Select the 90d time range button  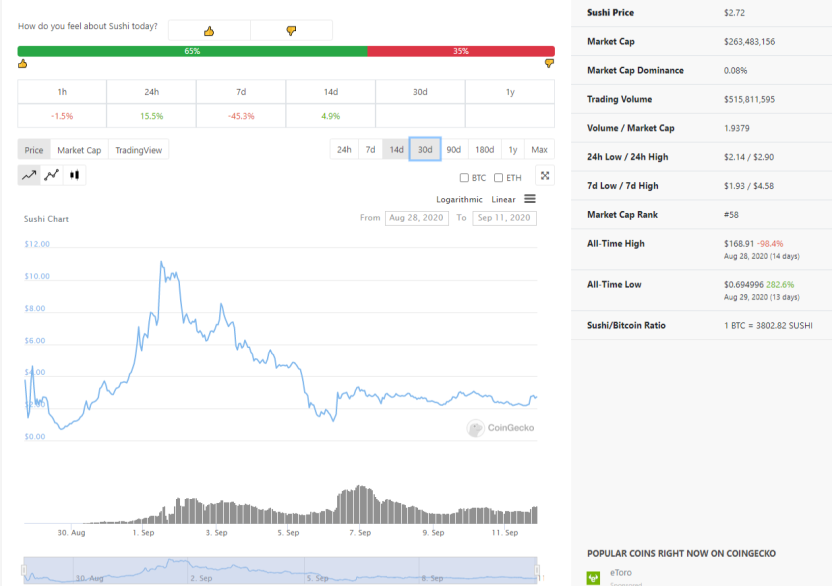(454, 150)
